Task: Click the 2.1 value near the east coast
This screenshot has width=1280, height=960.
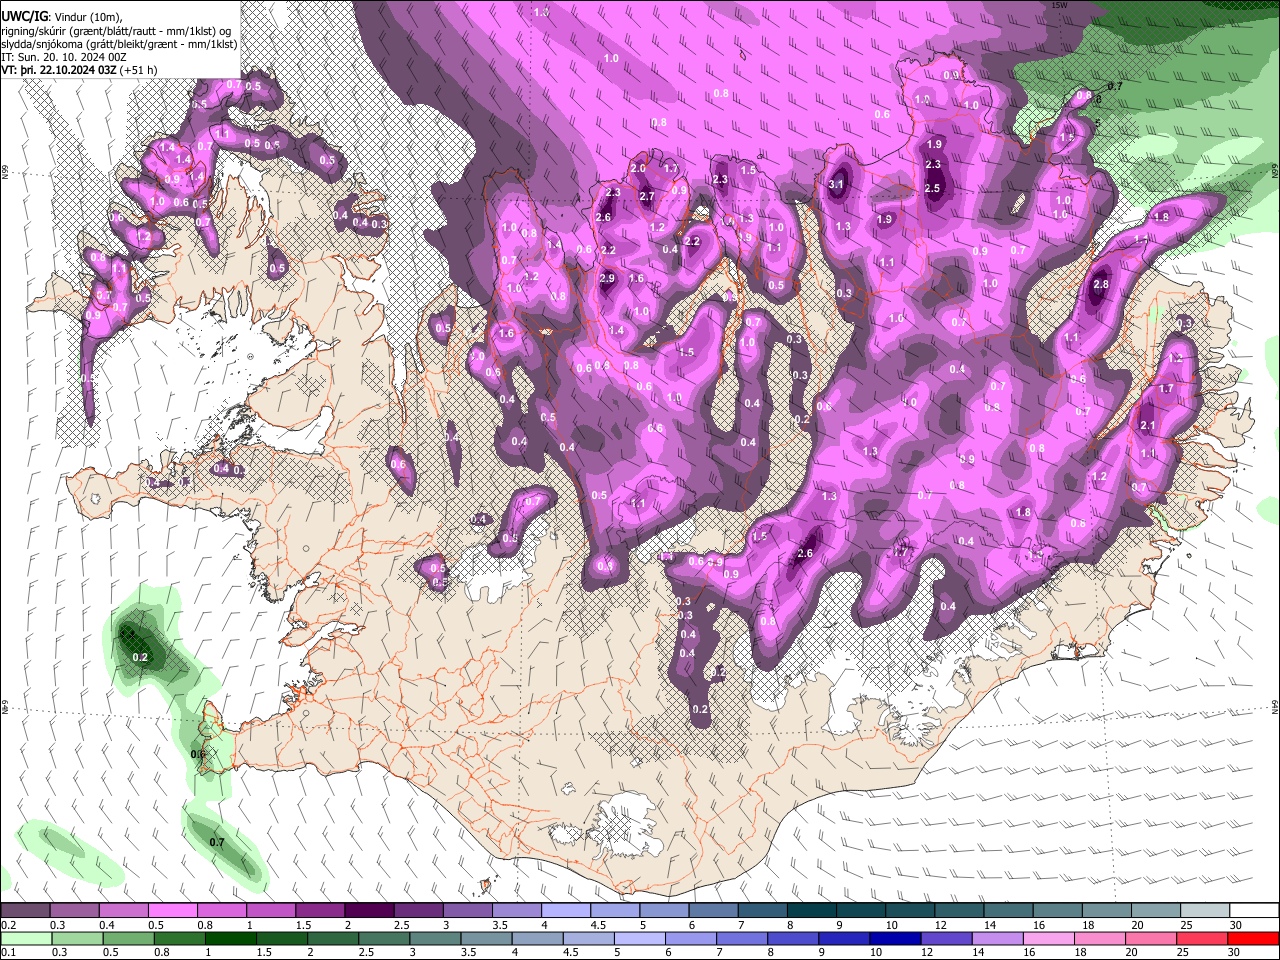Action: 1148,426
